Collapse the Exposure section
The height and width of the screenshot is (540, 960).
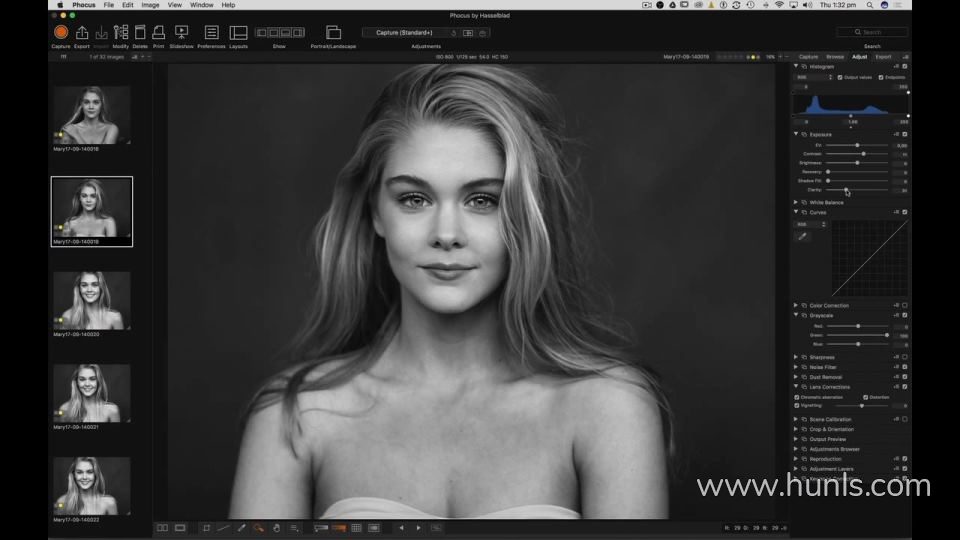tap(796, 134)
